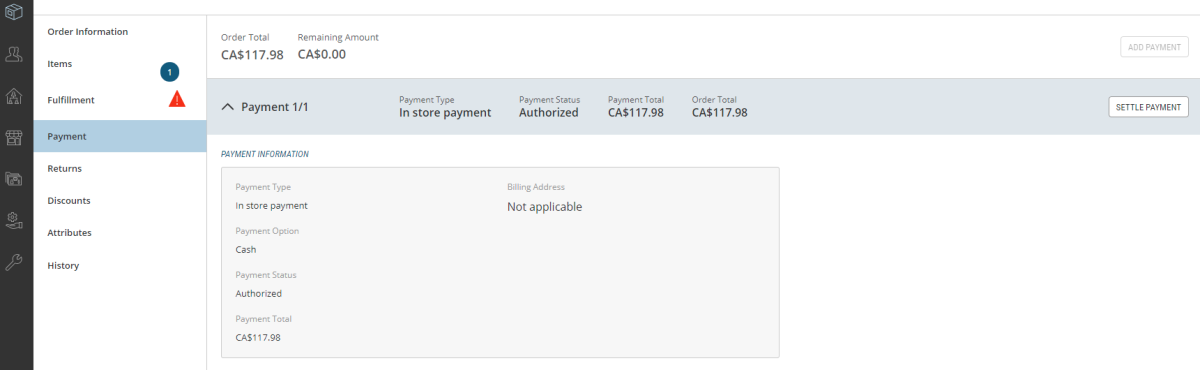Click the header 'Authorized' payment status value

coord(549,113)
